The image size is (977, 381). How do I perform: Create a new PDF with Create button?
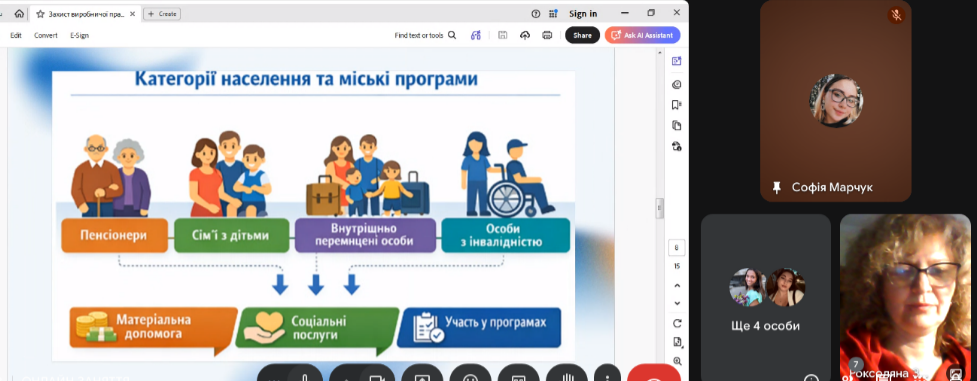tap(162, 14)
